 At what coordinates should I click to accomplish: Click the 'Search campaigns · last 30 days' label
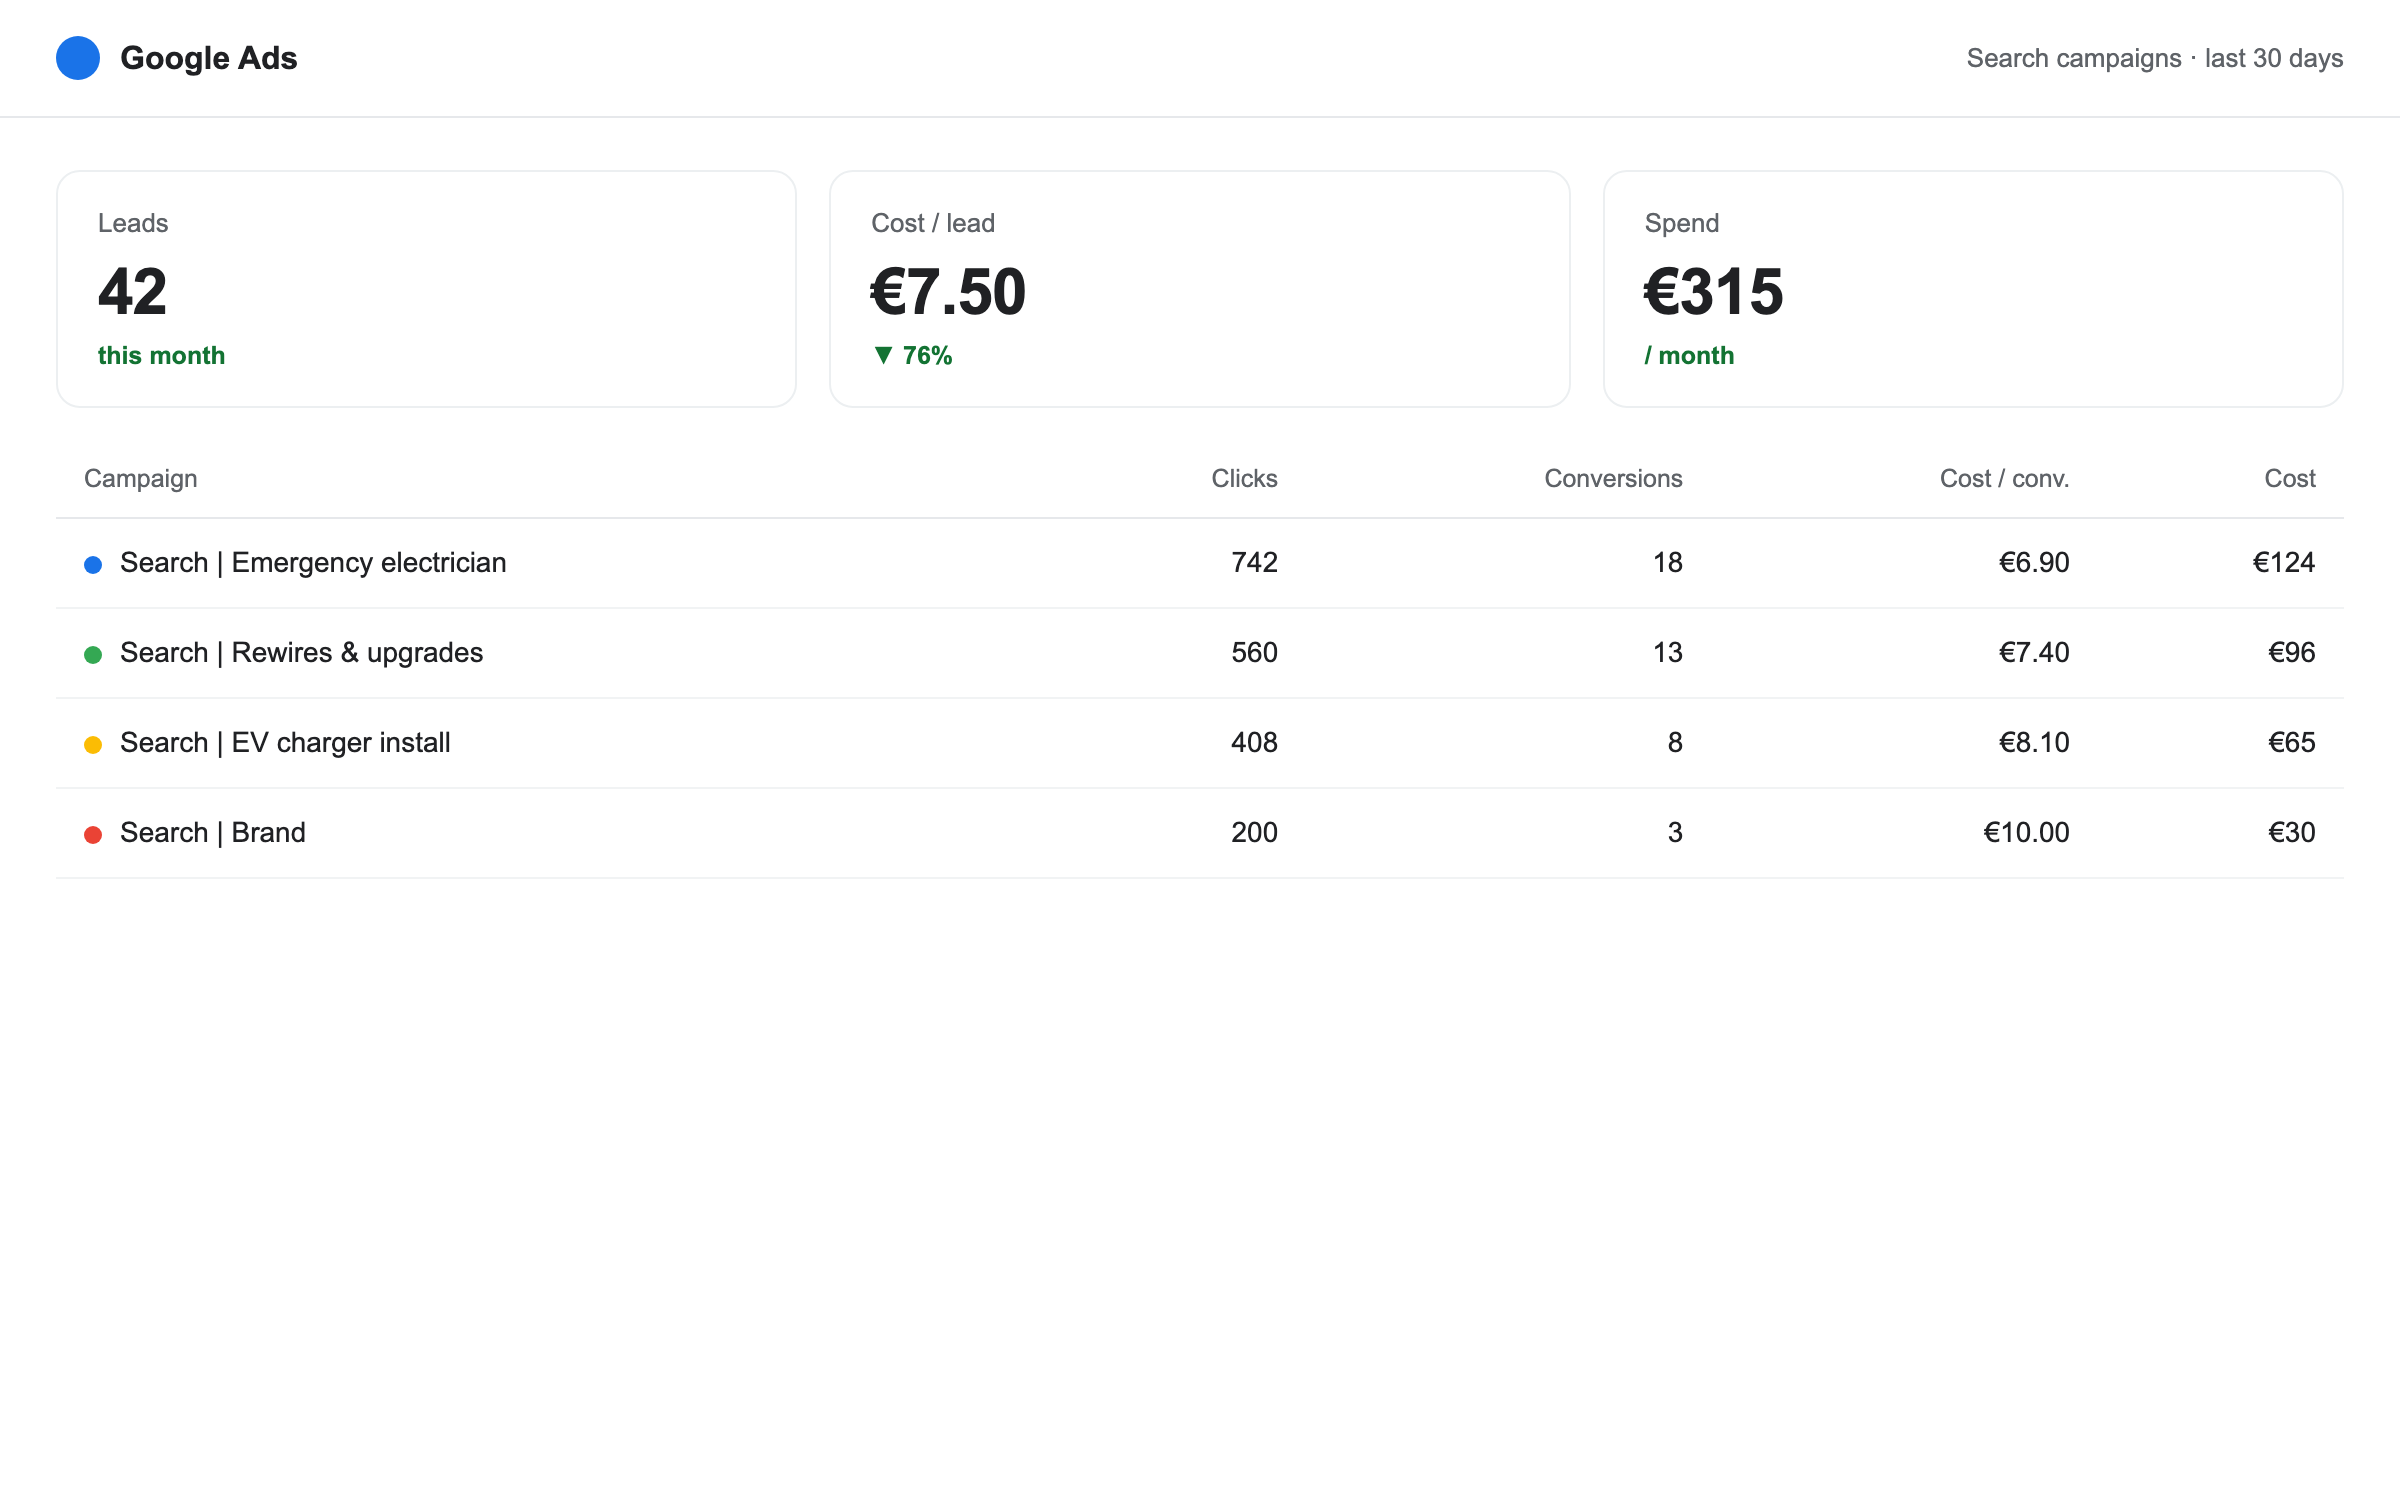(x=2155, y=58)
